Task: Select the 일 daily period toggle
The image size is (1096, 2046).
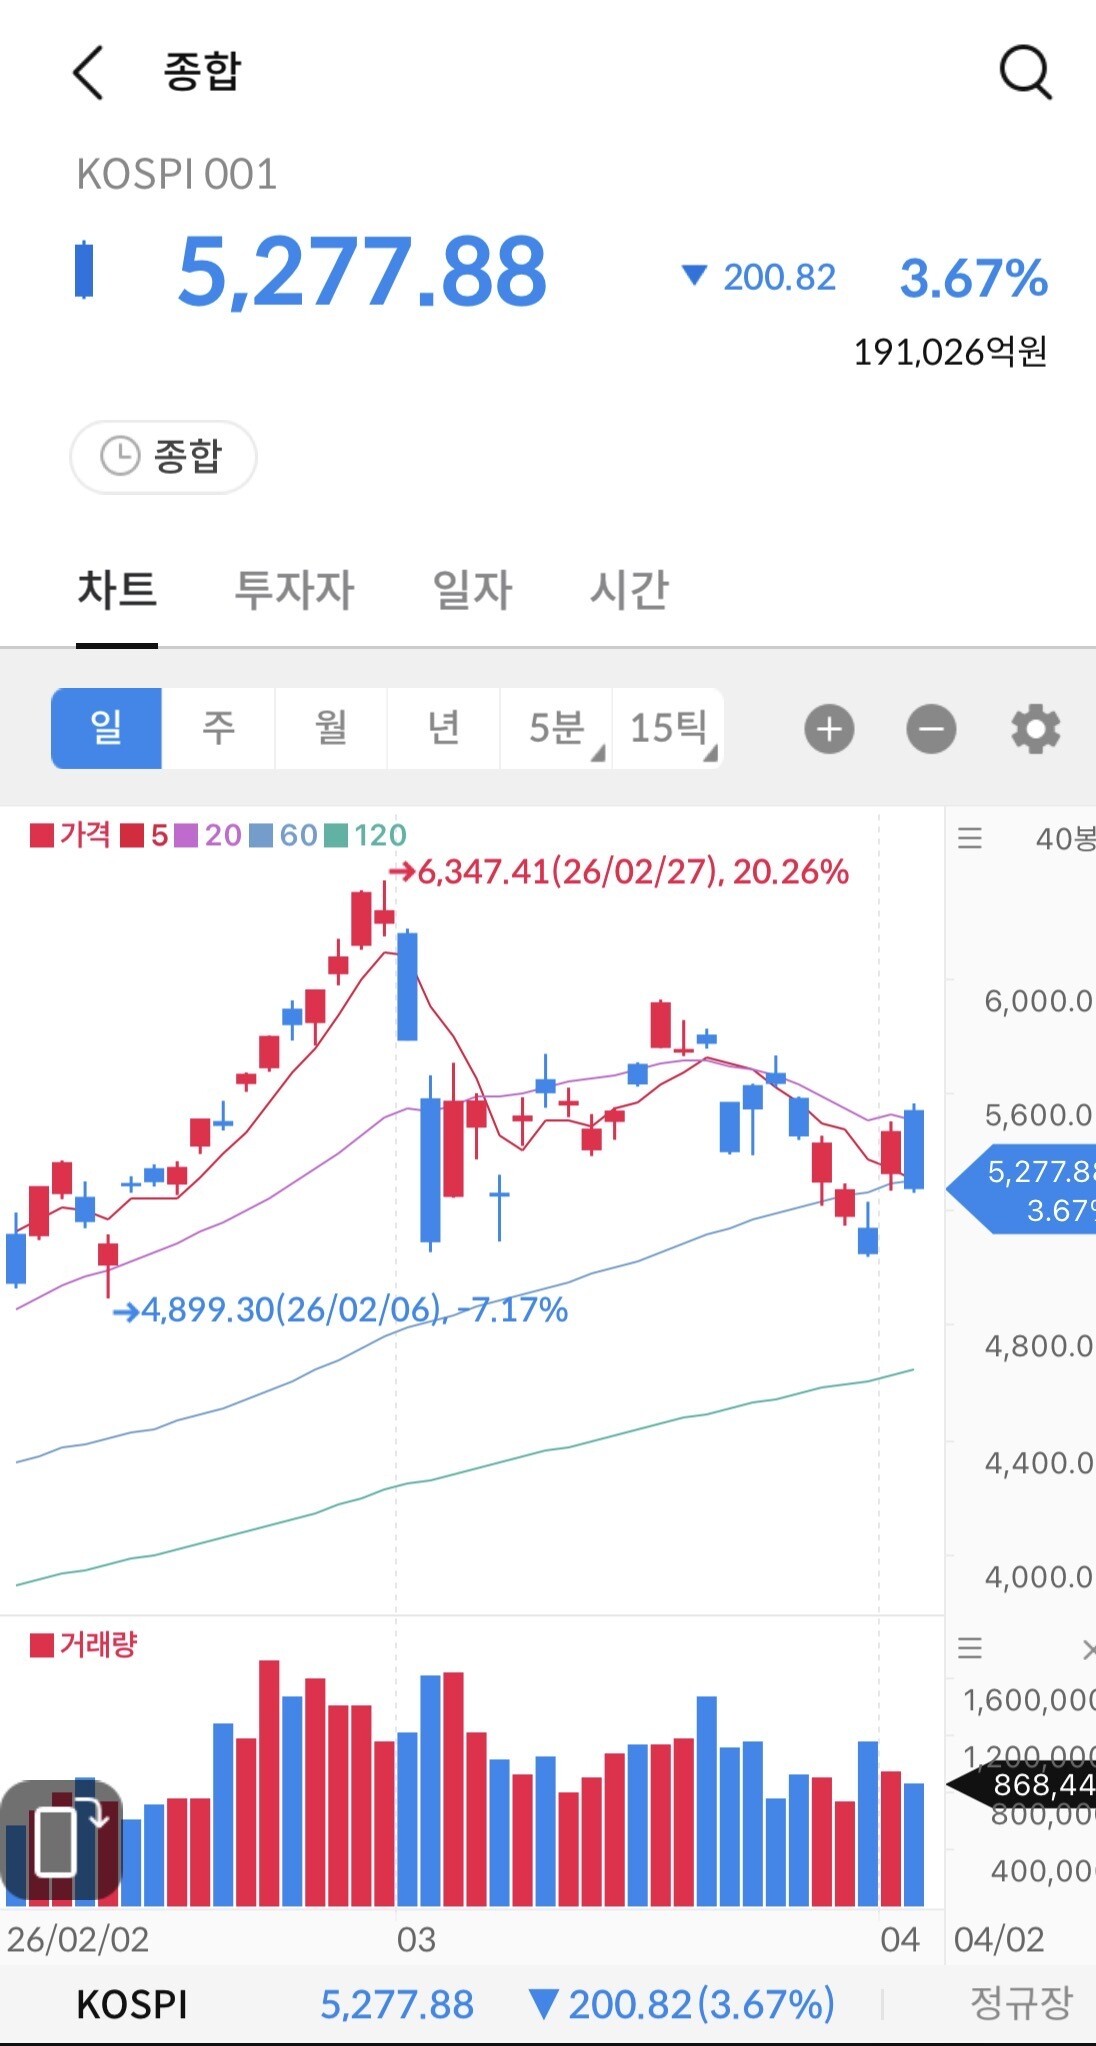Action: point(106,728)
